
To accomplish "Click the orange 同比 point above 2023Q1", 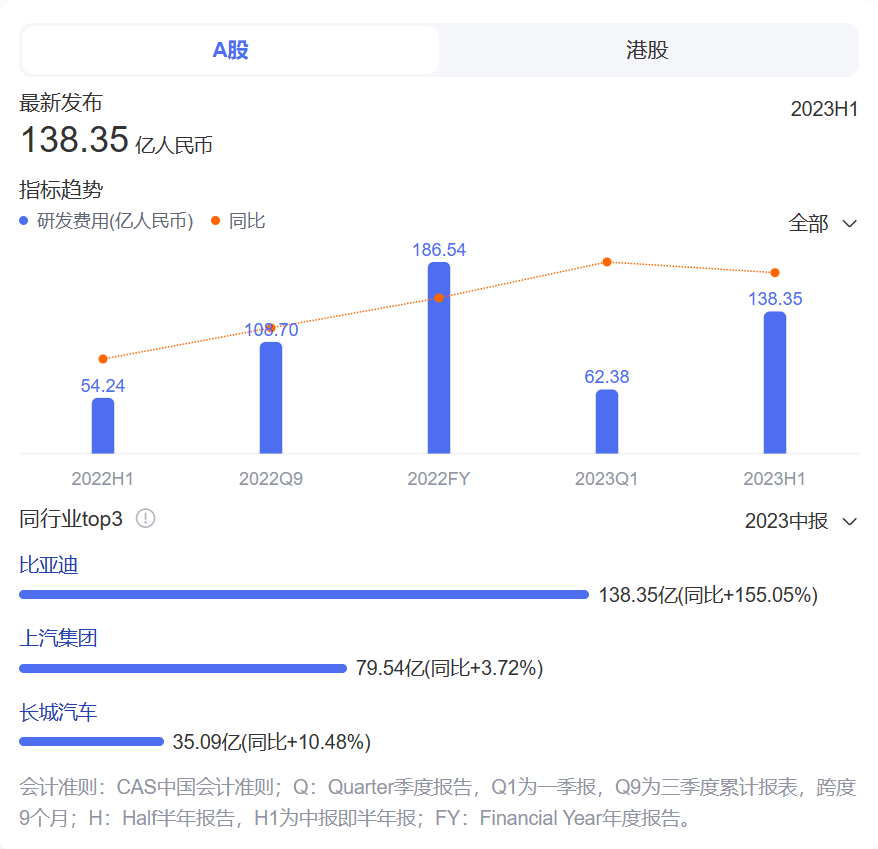I will coord(607,262).
